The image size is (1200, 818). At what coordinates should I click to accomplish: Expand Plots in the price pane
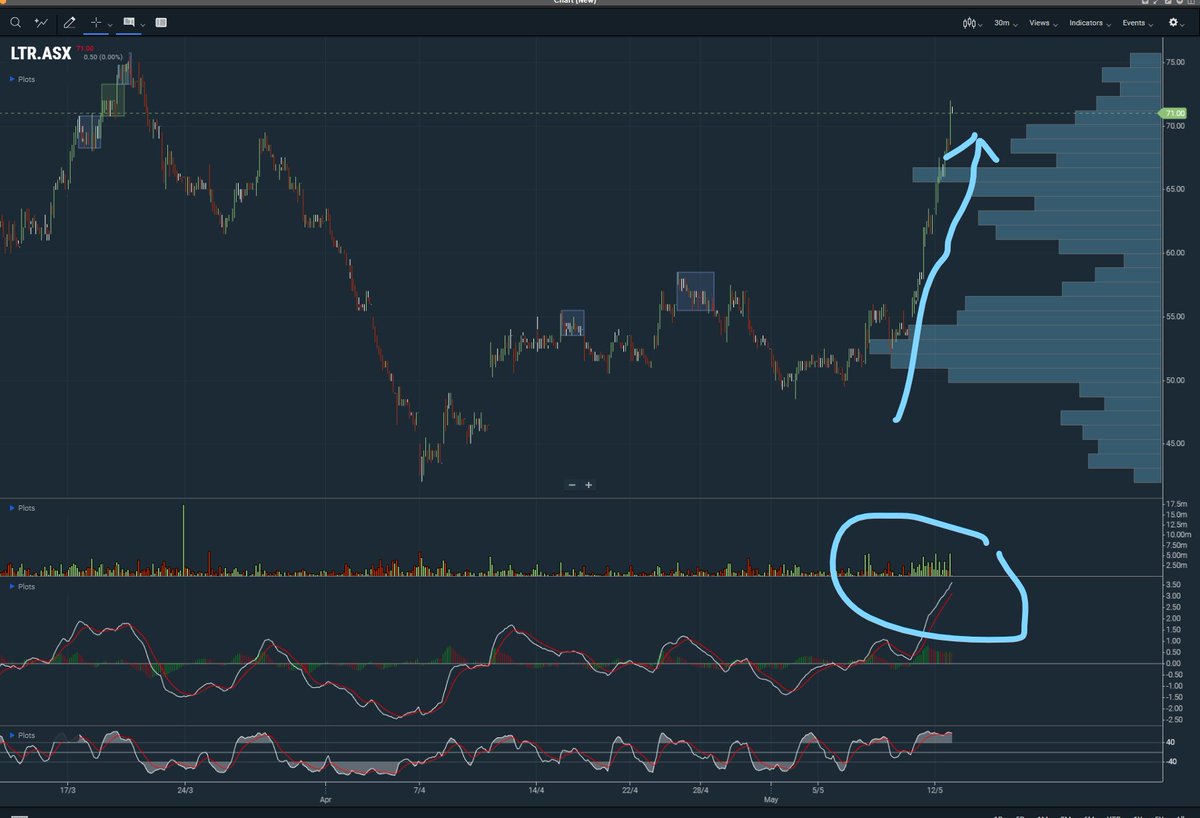(x=23, y=78)
